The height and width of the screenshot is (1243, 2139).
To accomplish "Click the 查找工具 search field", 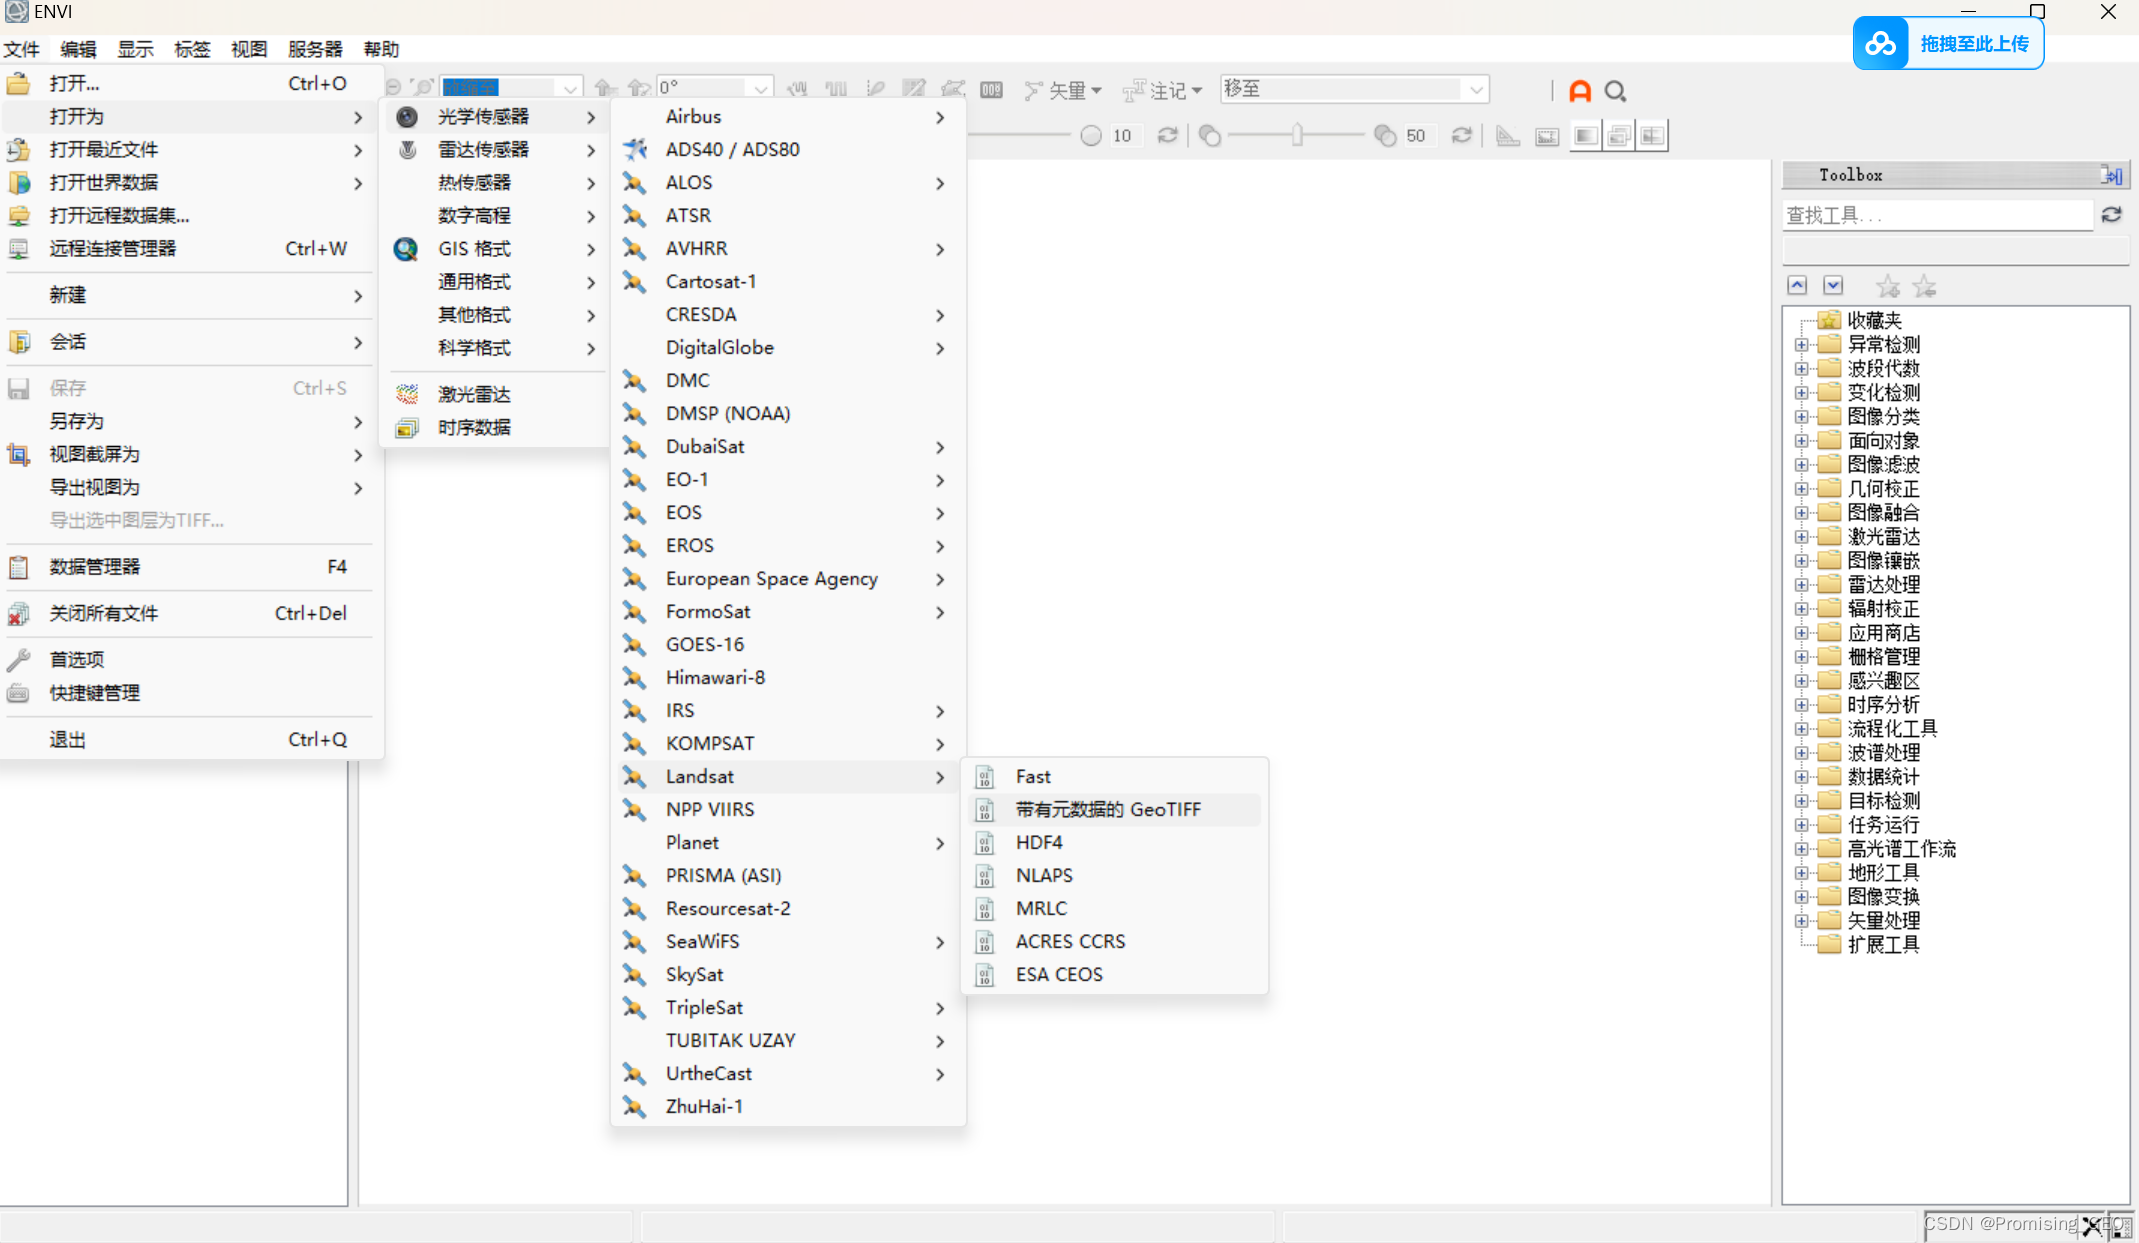I will point(1936,215).
